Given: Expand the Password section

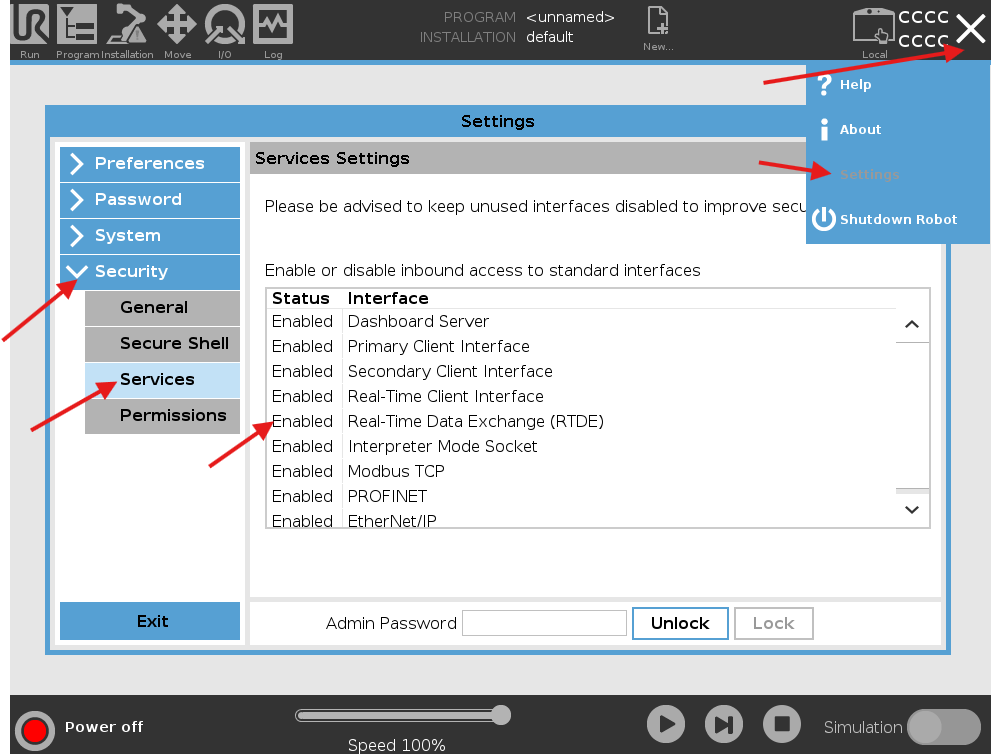Looking at the screenshot, I should pyautogui.click(x=150, y=200).
